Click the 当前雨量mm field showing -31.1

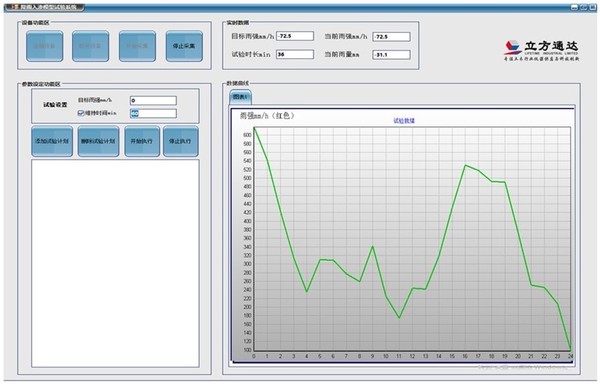point(391,55)
